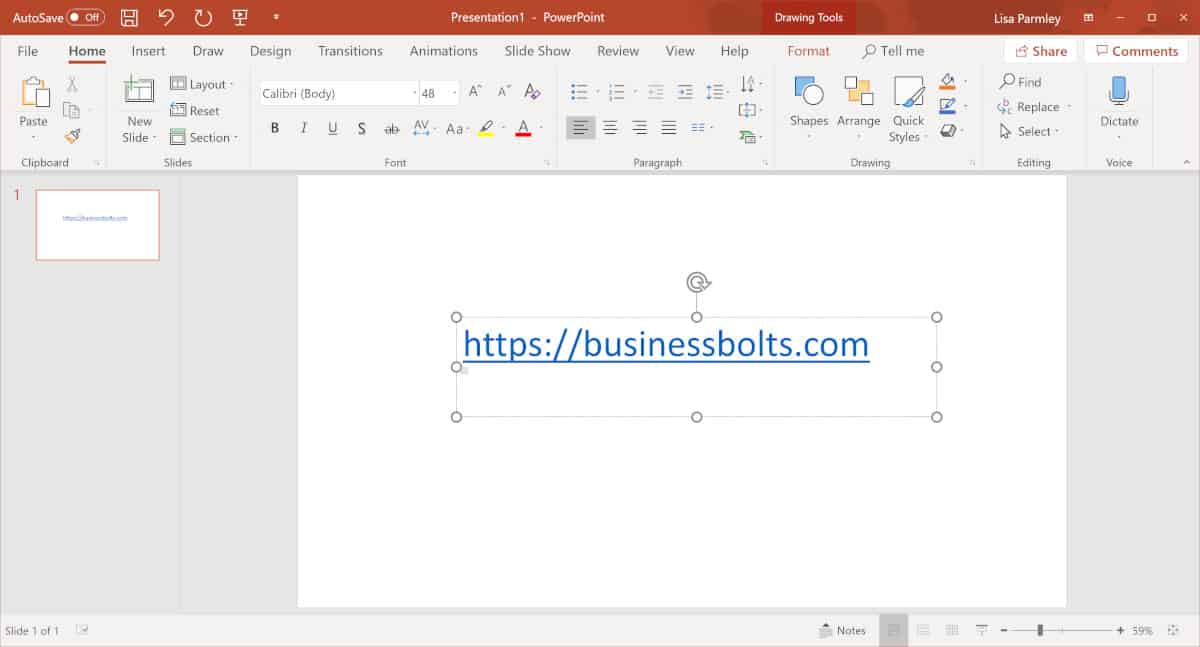Image resolution: width=1200 pixels, height=647 pixels.
Task: Justify the paragraph text
Action: click(x=669, y=127)
